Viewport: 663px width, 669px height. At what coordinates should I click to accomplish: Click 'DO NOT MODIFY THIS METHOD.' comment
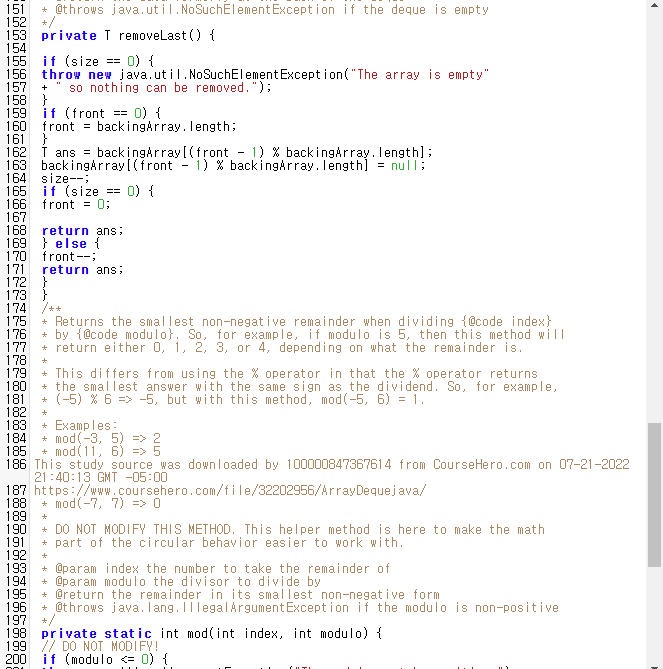(145, 530)
